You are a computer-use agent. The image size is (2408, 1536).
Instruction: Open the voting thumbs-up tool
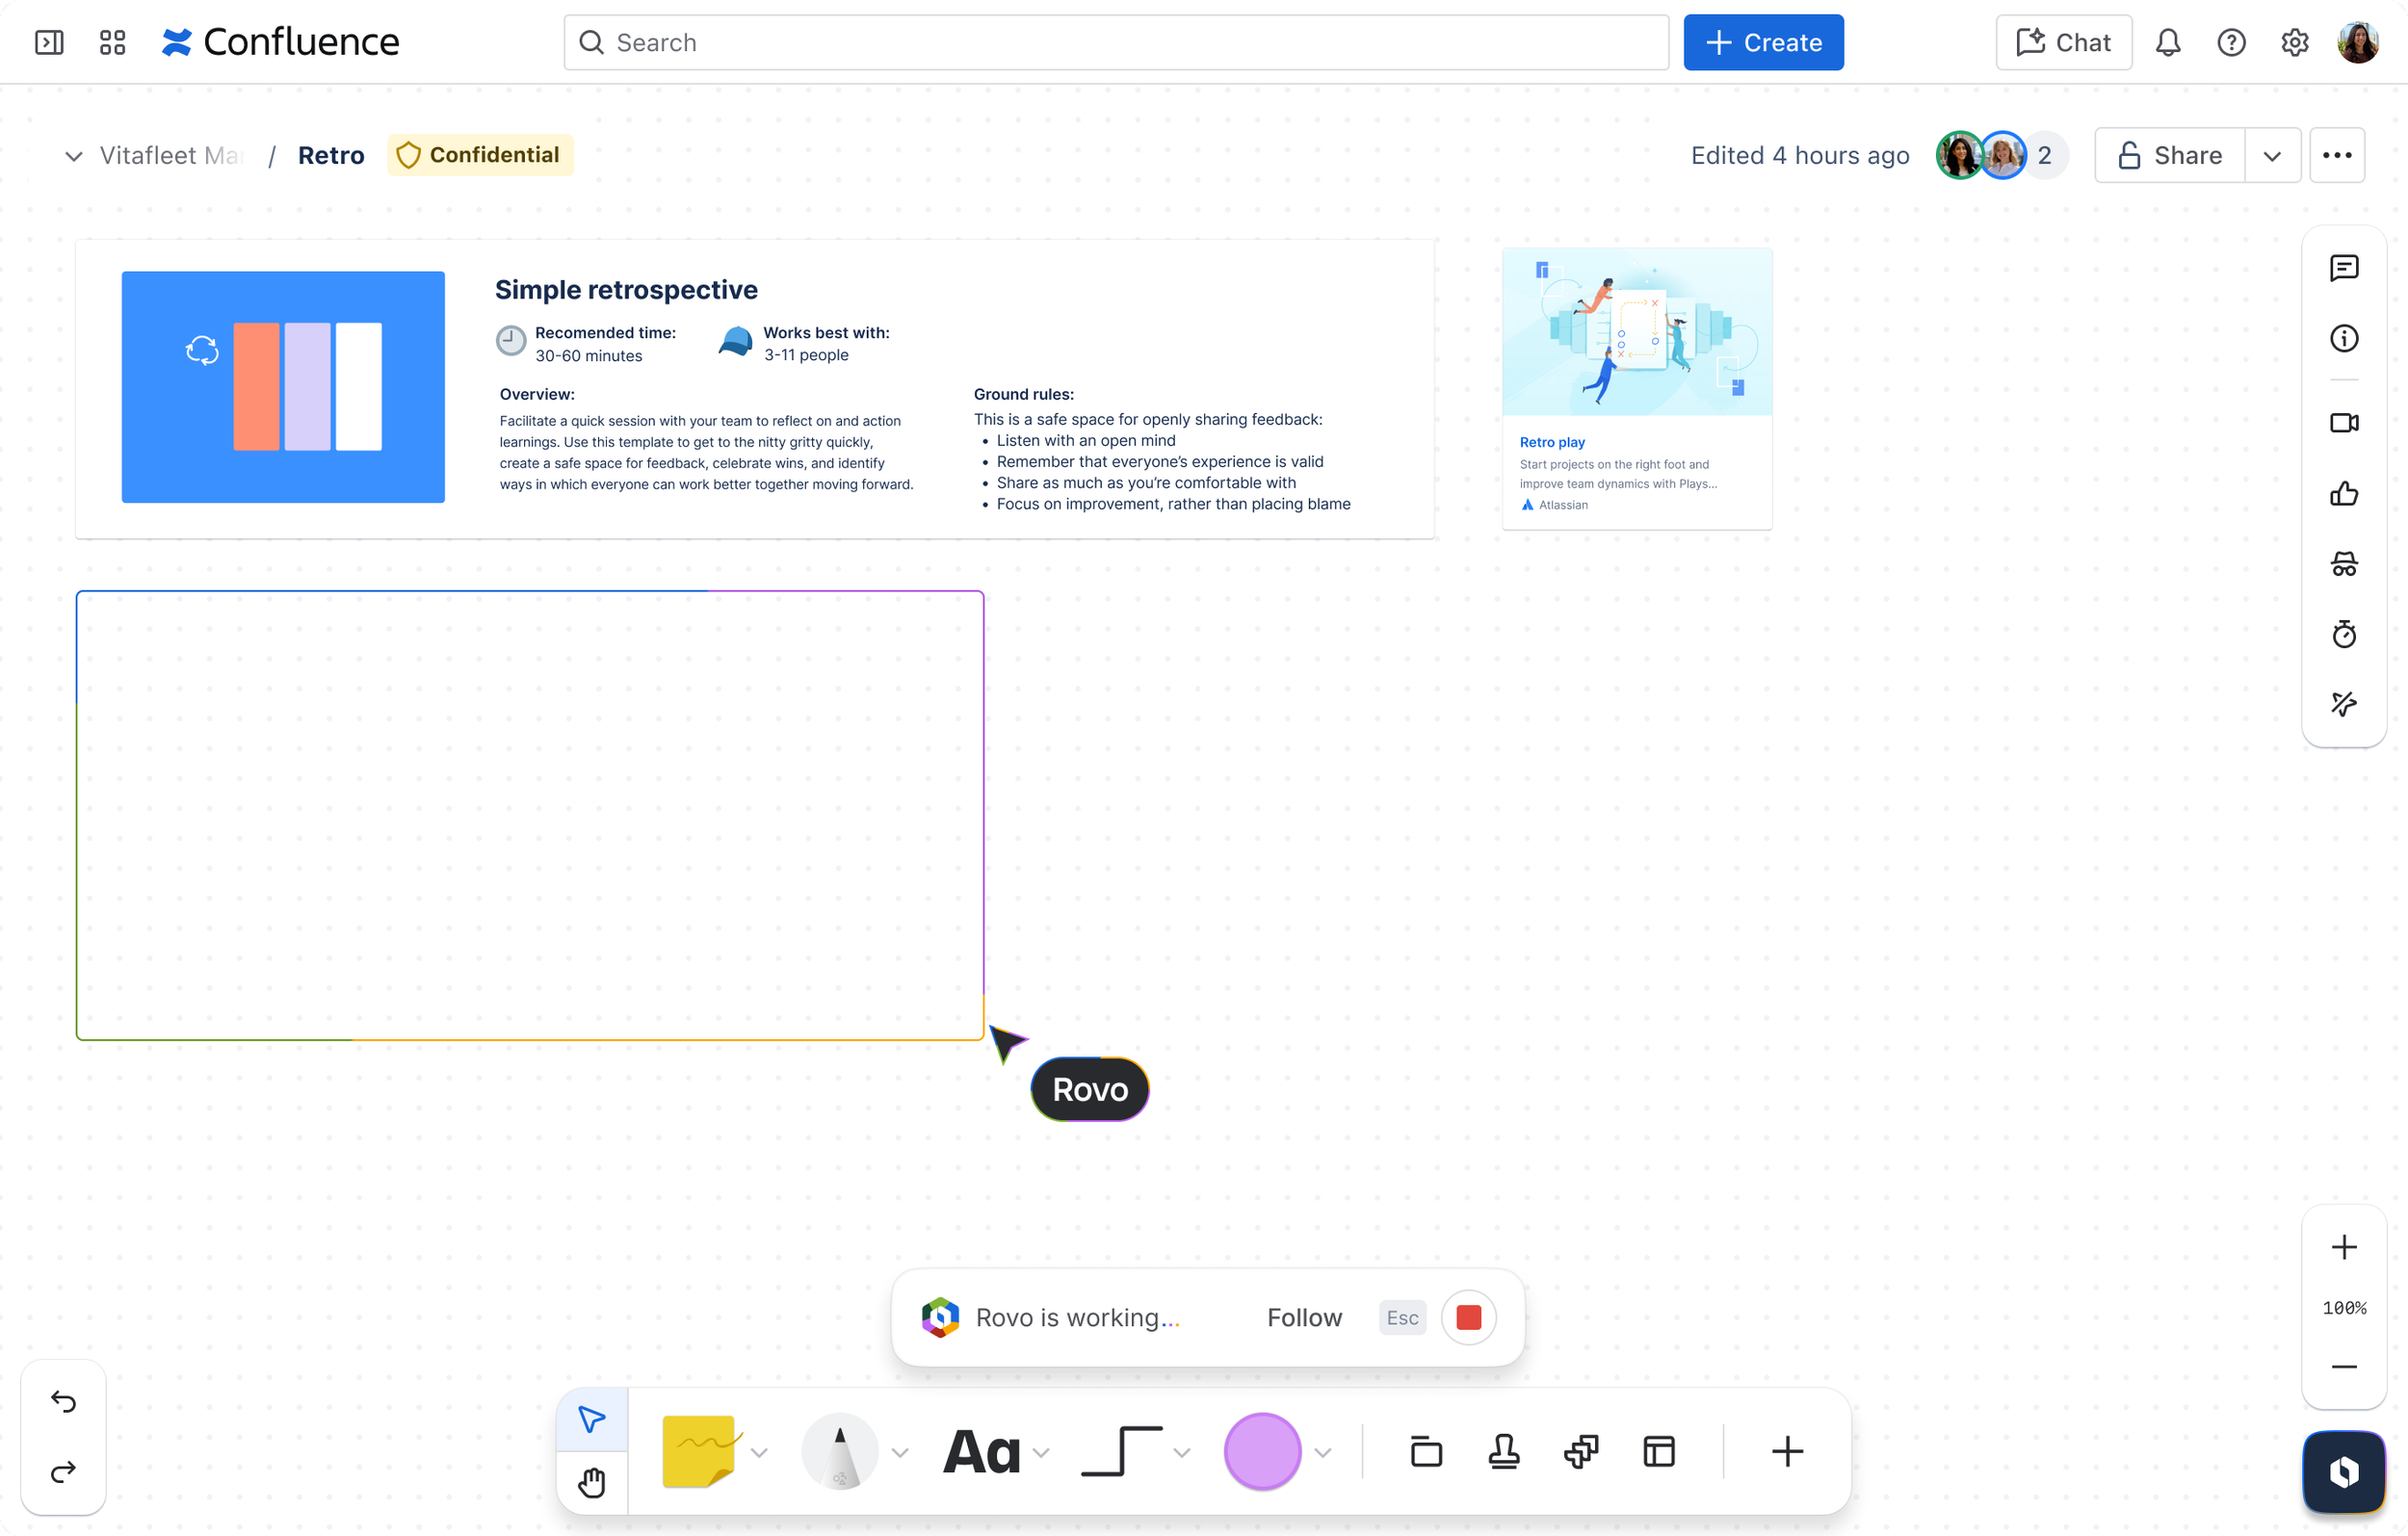[2343, 494]
